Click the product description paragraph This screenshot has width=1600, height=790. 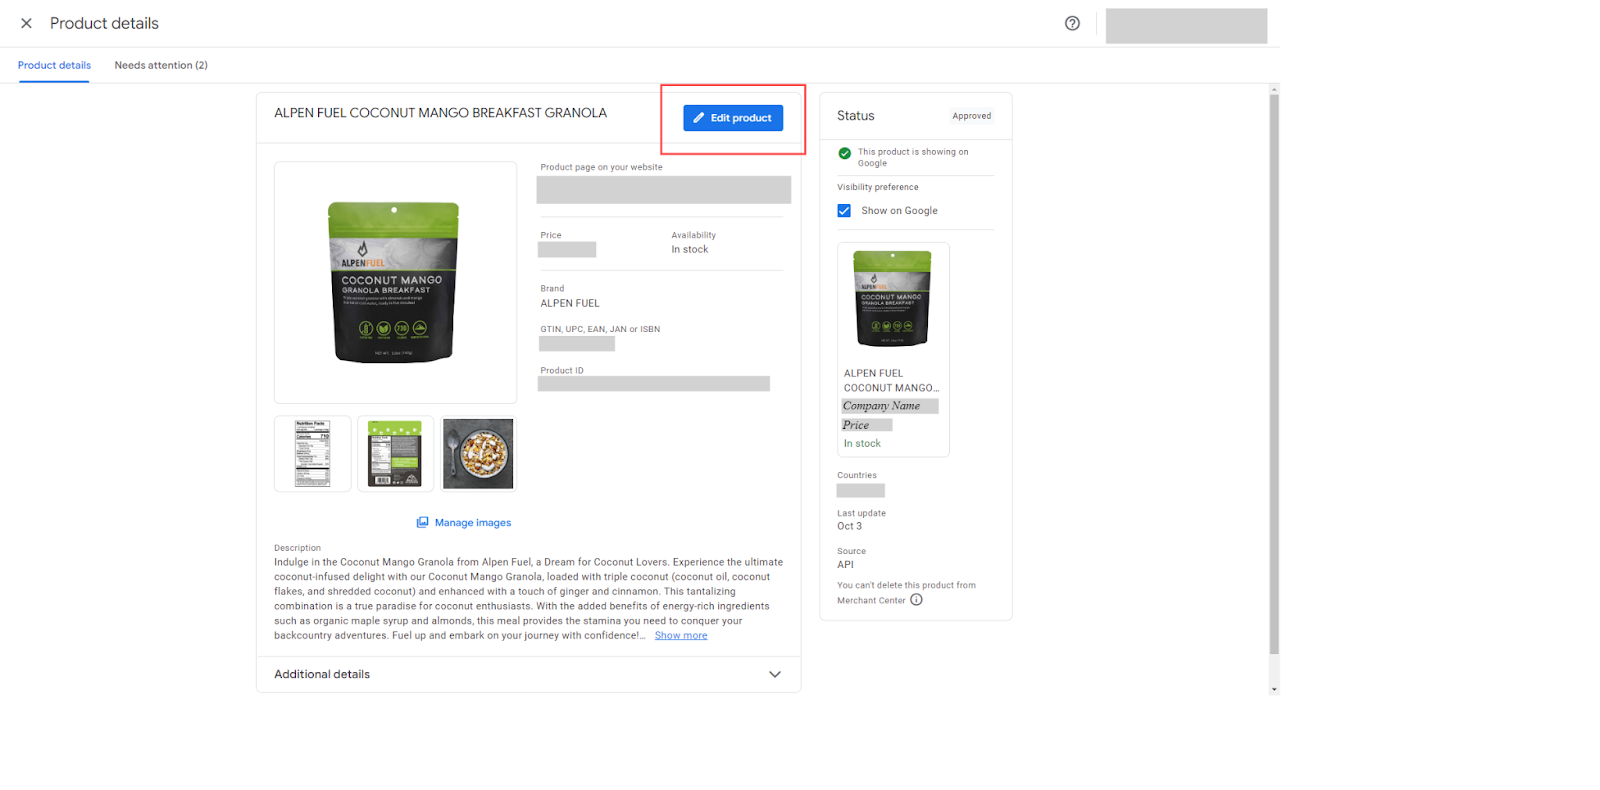(529, 599)
